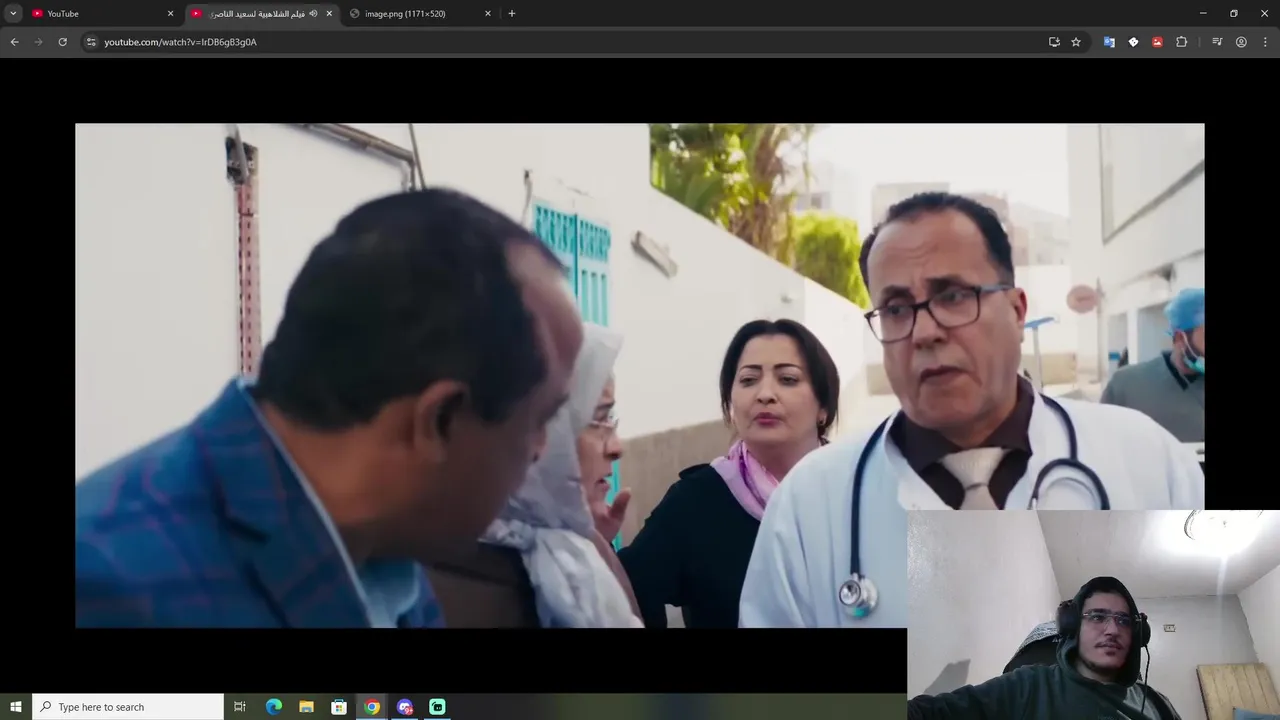Open a new browser tab

512,14
